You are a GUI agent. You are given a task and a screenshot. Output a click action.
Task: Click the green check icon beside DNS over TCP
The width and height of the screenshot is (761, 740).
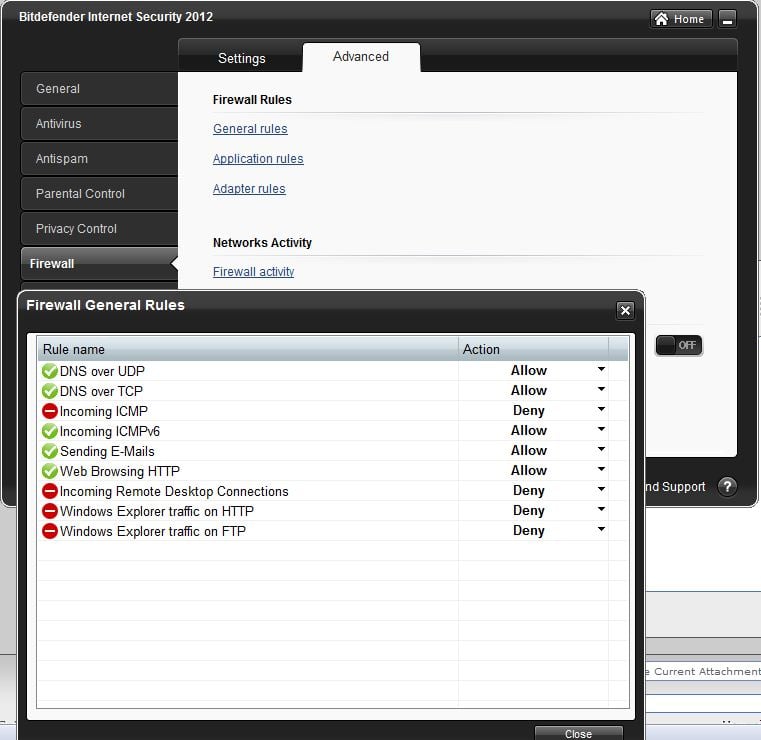(x=50, y=391)
